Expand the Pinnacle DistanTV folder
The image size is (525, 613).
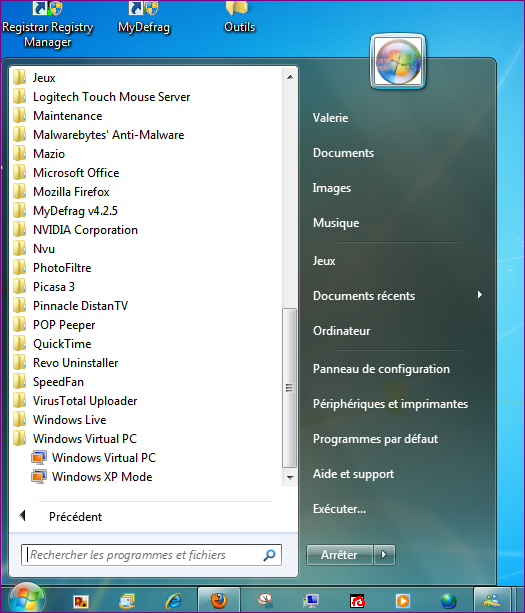point(70,306)
